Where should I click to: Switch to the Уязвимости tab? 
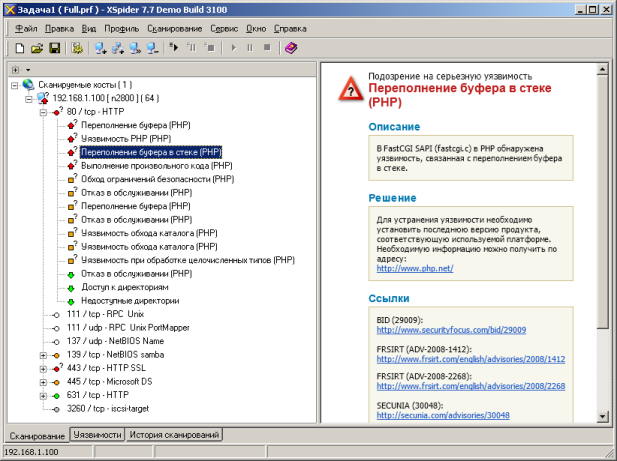coord(97,435)
